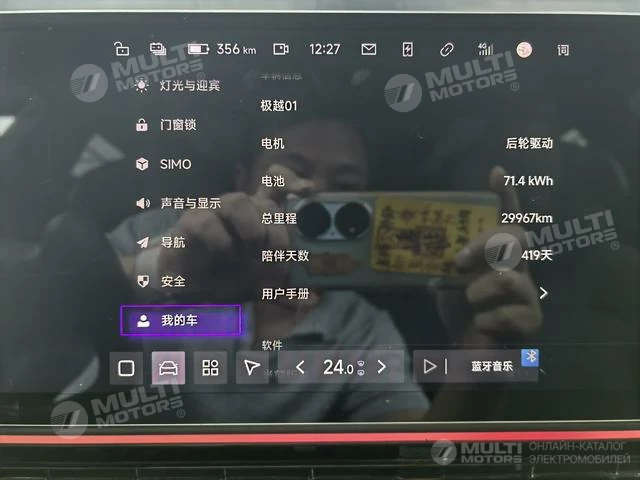
Task: Expand the 用户手册 chevron arrow
Action: click(543, 293)
